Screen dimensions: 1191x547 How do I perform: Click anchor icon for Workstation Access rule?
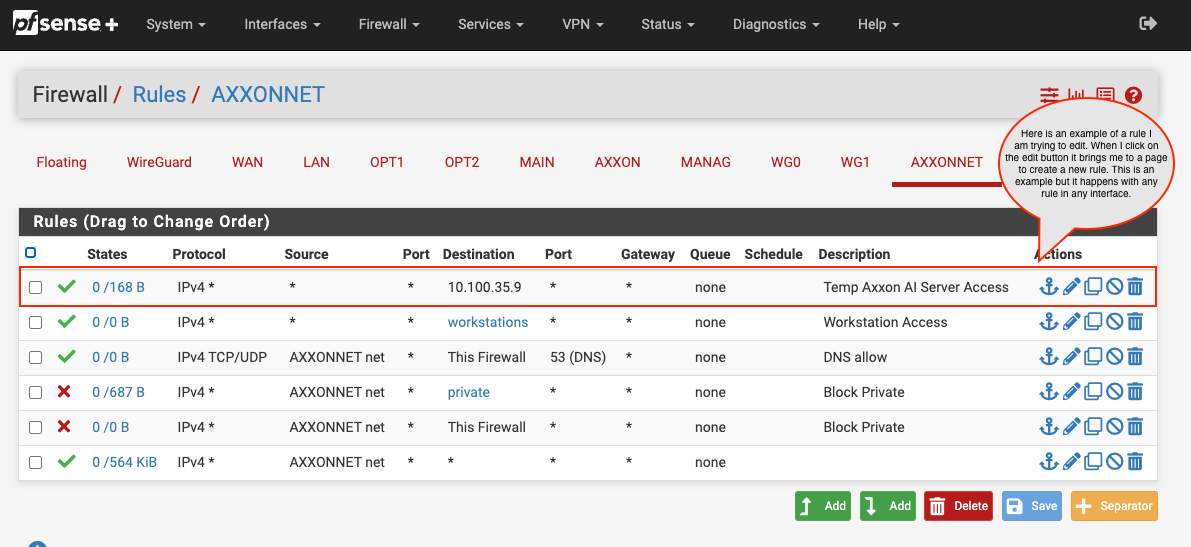[x=1048, y=322]
